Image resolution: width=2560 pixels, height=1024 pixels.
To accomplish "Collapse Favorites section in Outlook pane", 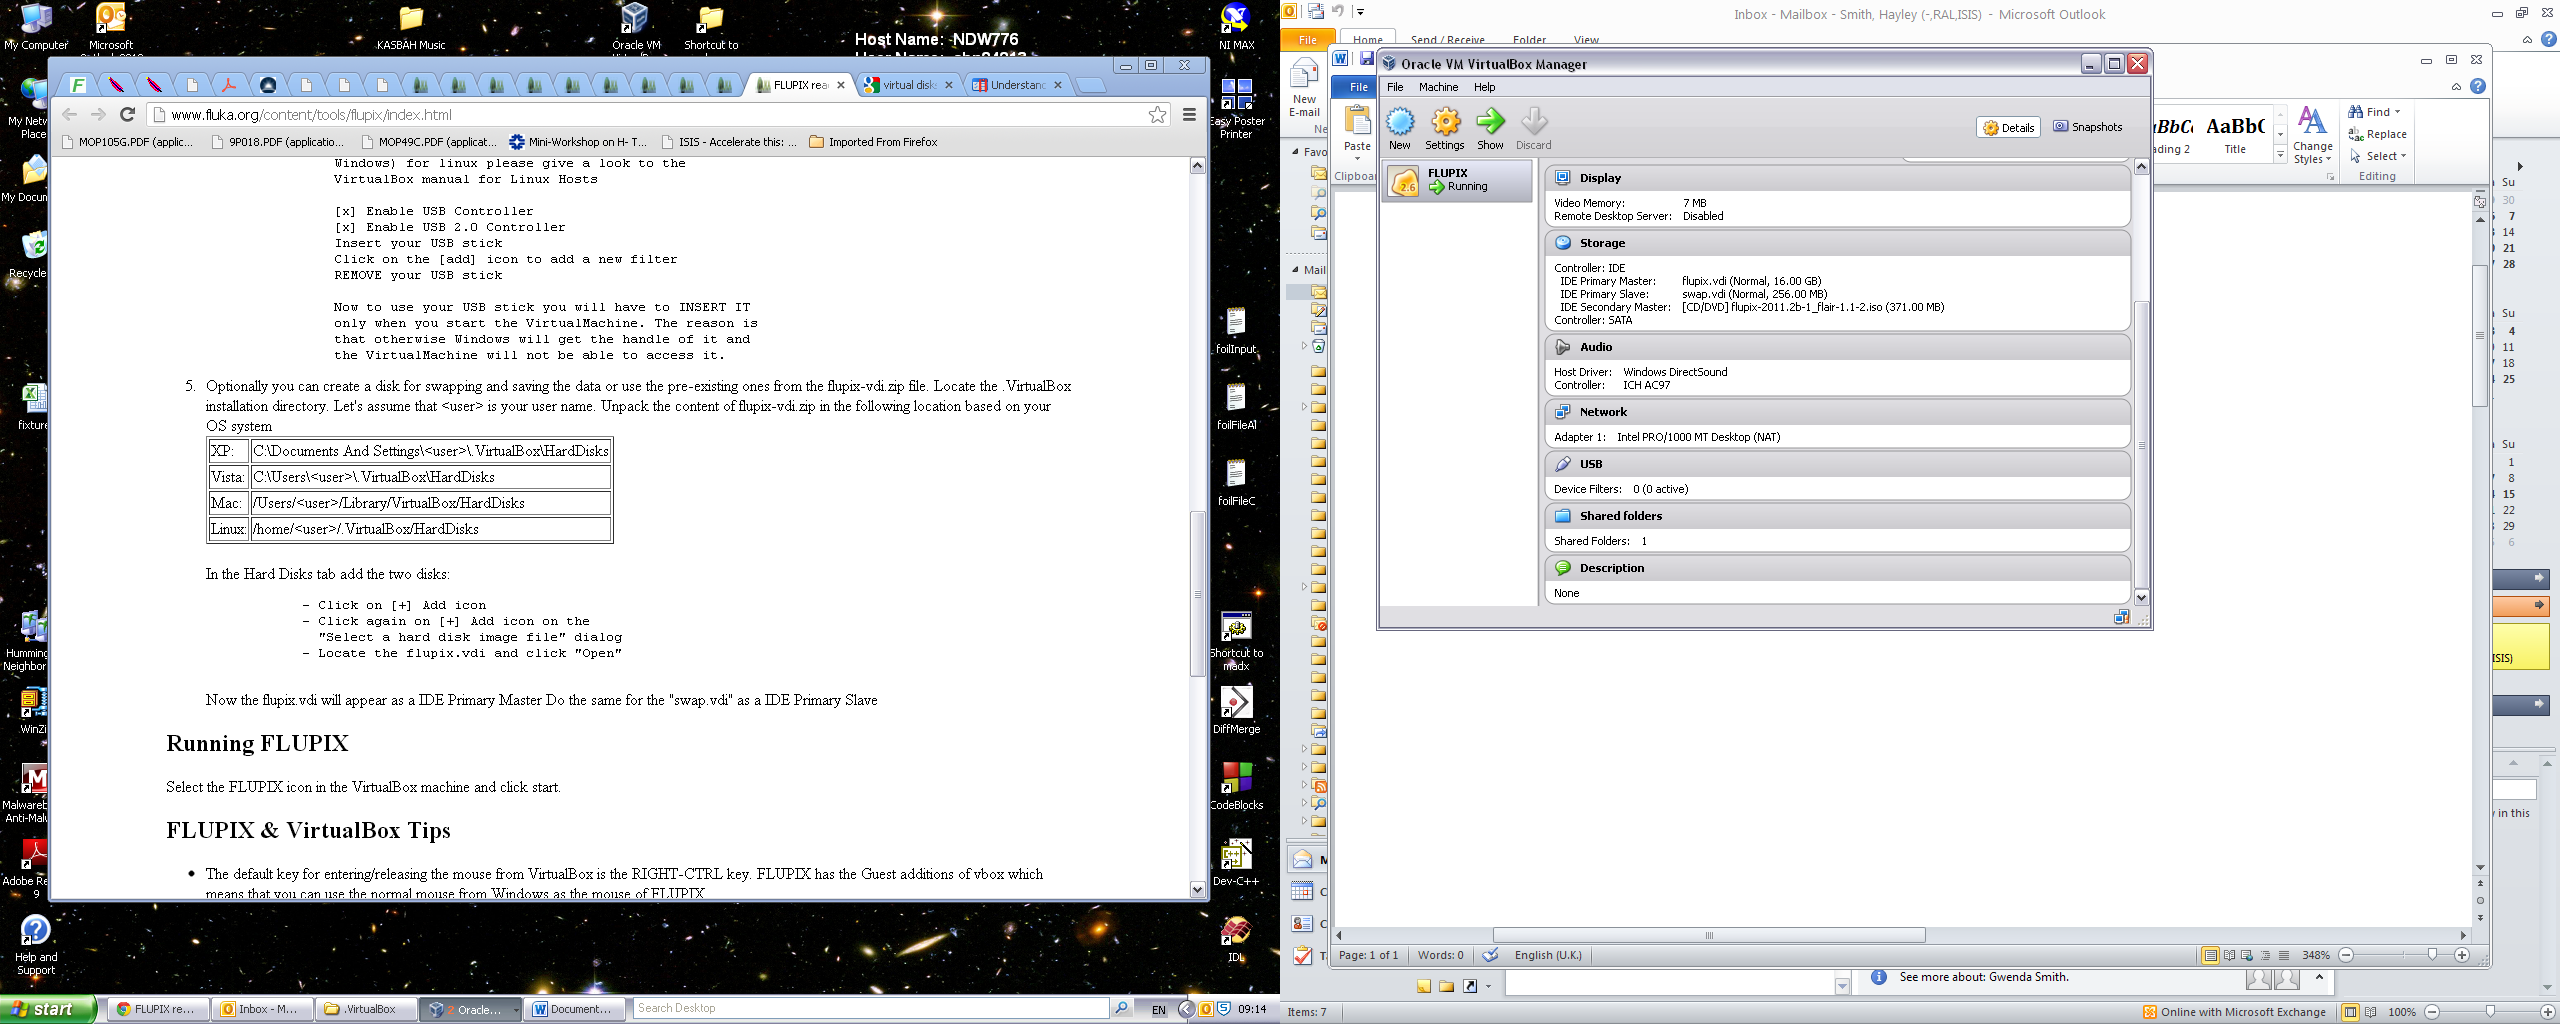I will point(1296,152).
